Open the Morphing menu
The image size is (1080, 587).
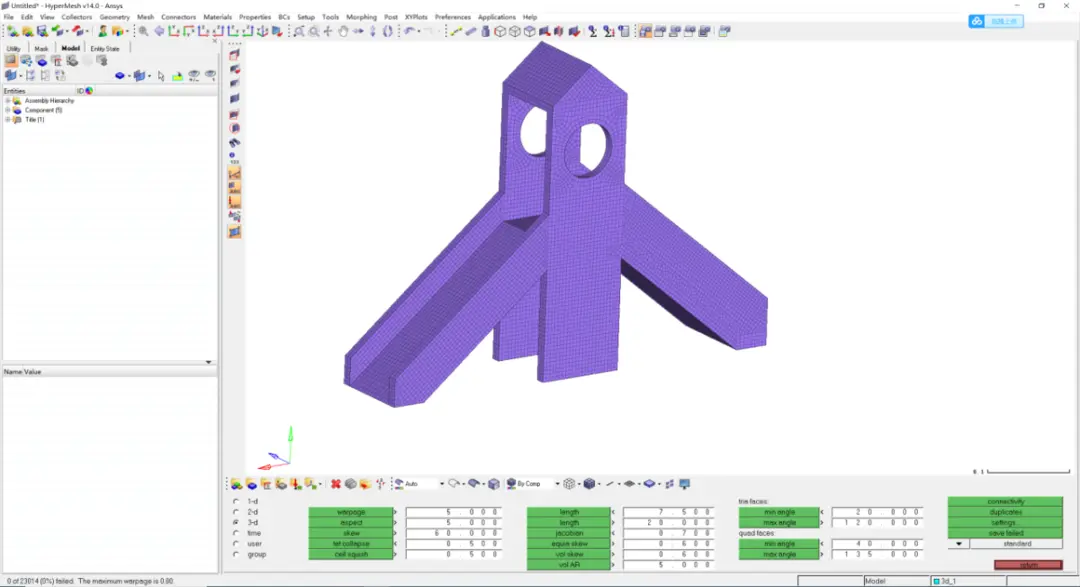[361, 17]
